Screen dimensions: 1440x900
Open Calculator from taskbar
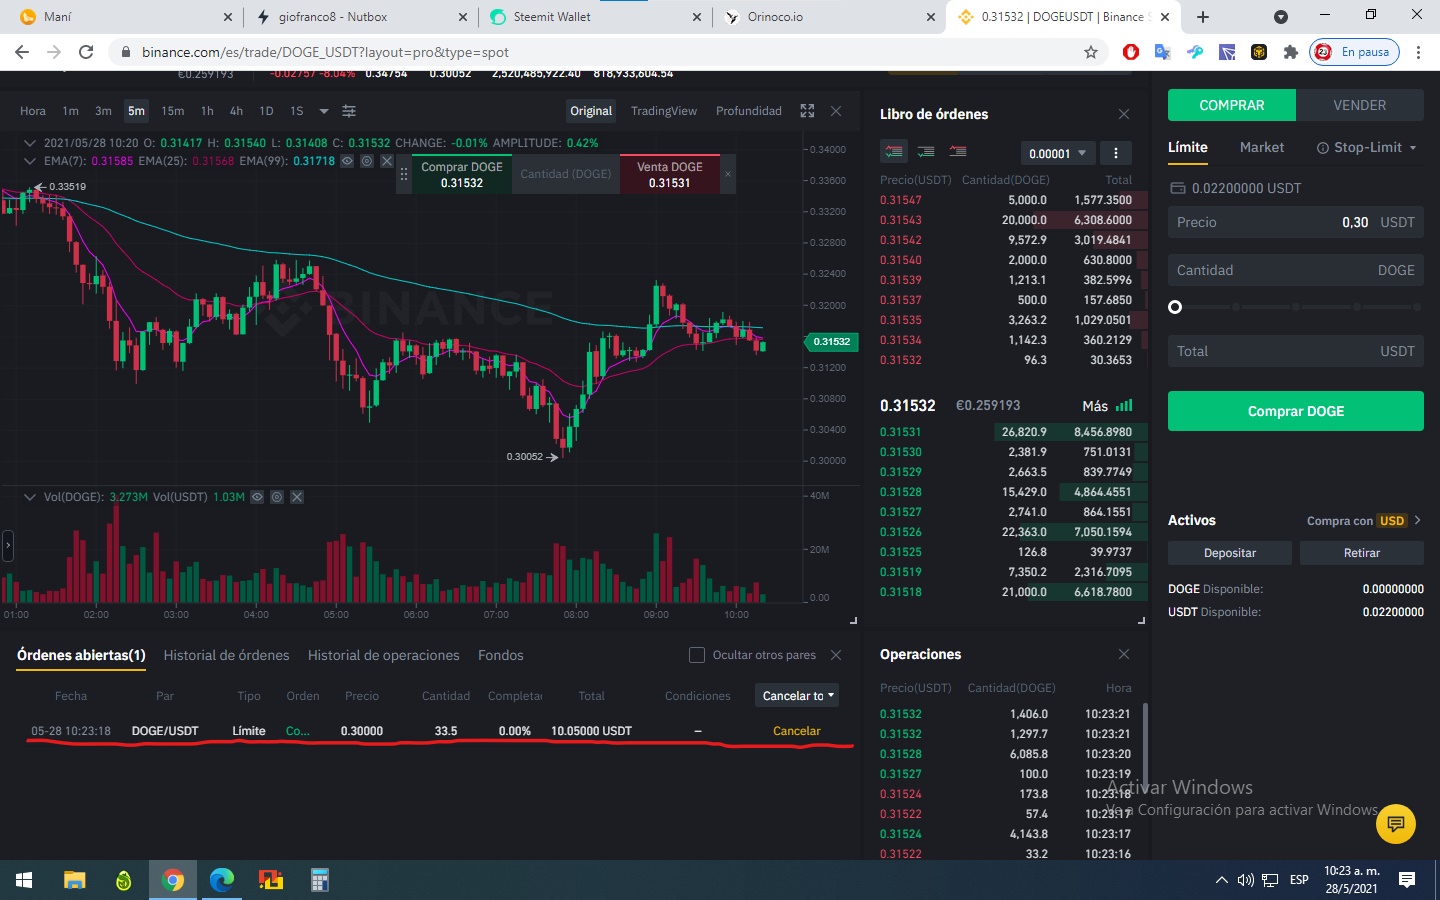click(x=320, y=880)
